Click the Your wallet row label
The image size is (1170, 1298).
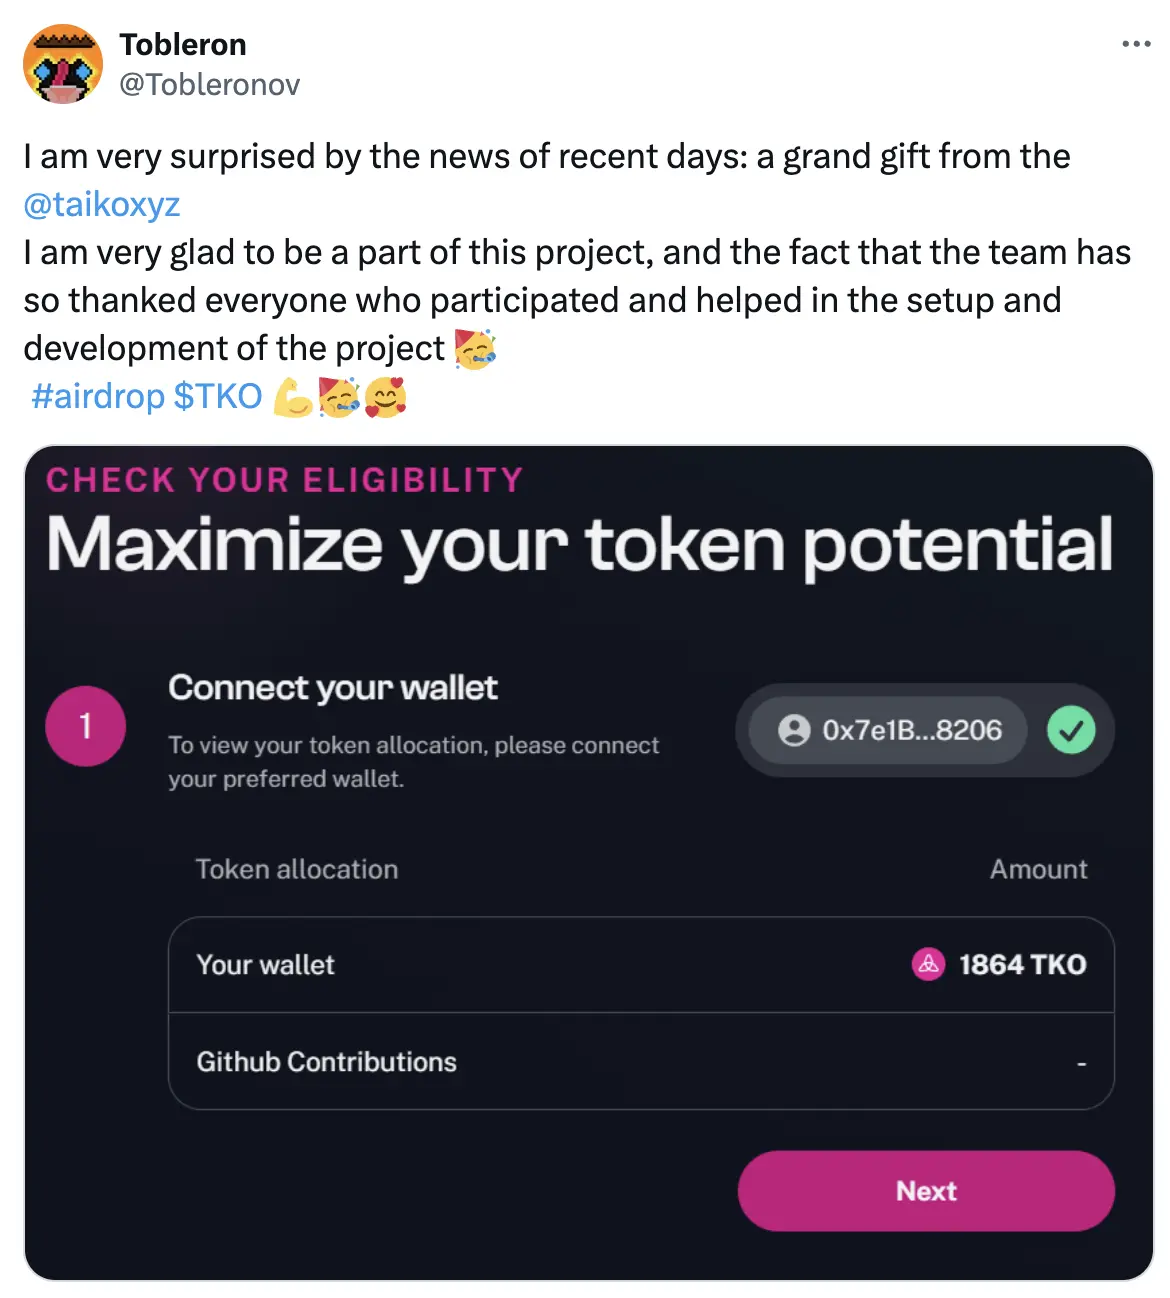tap(266, 964)
